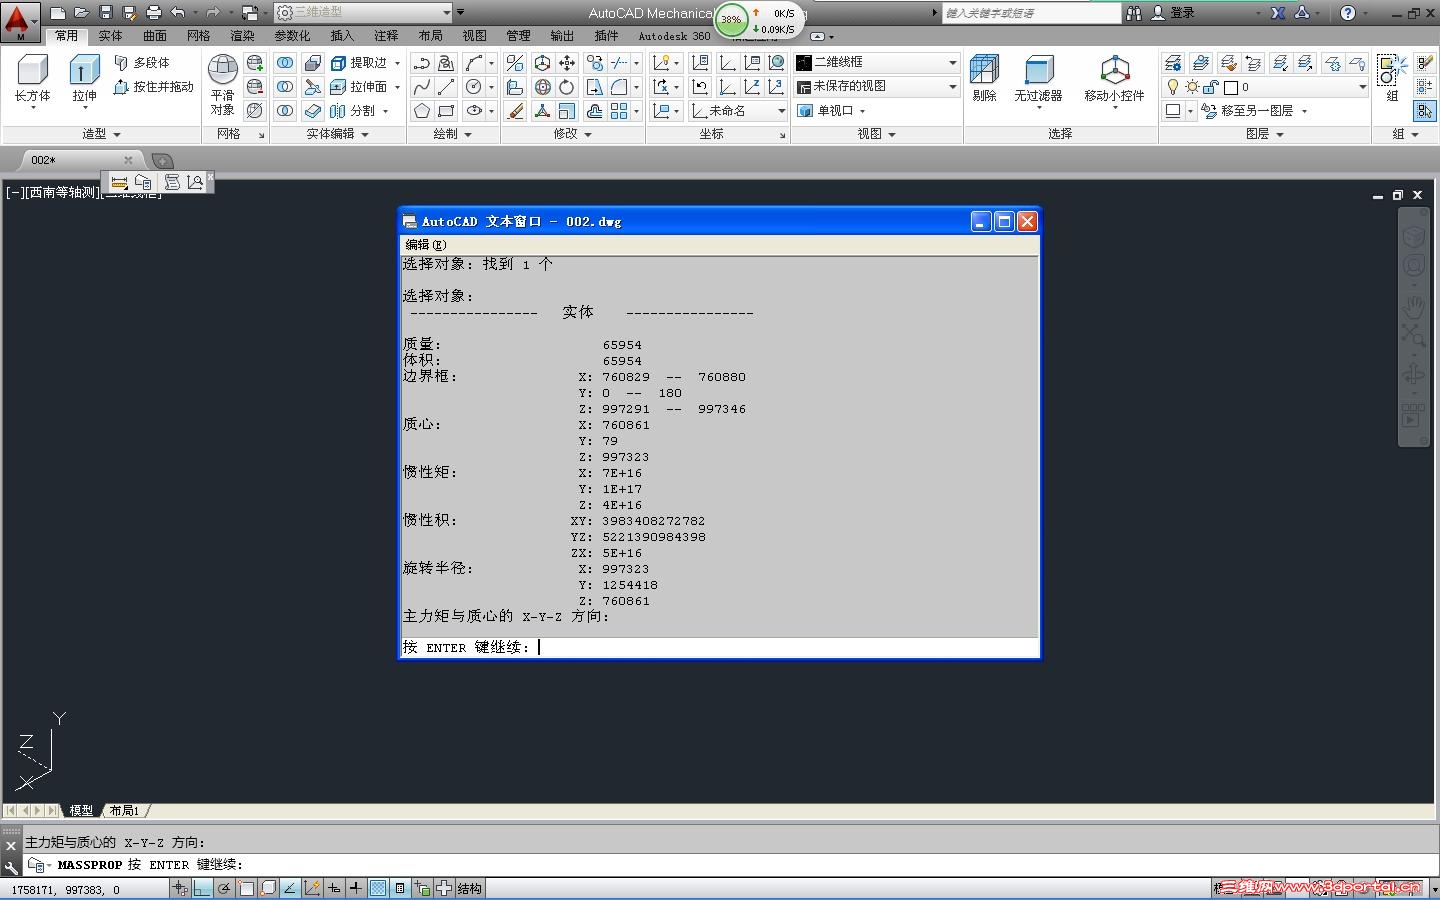The image size is (1440, 900).
Task: Toggle object snap tracking in status bar
Action: coord(290,888)
